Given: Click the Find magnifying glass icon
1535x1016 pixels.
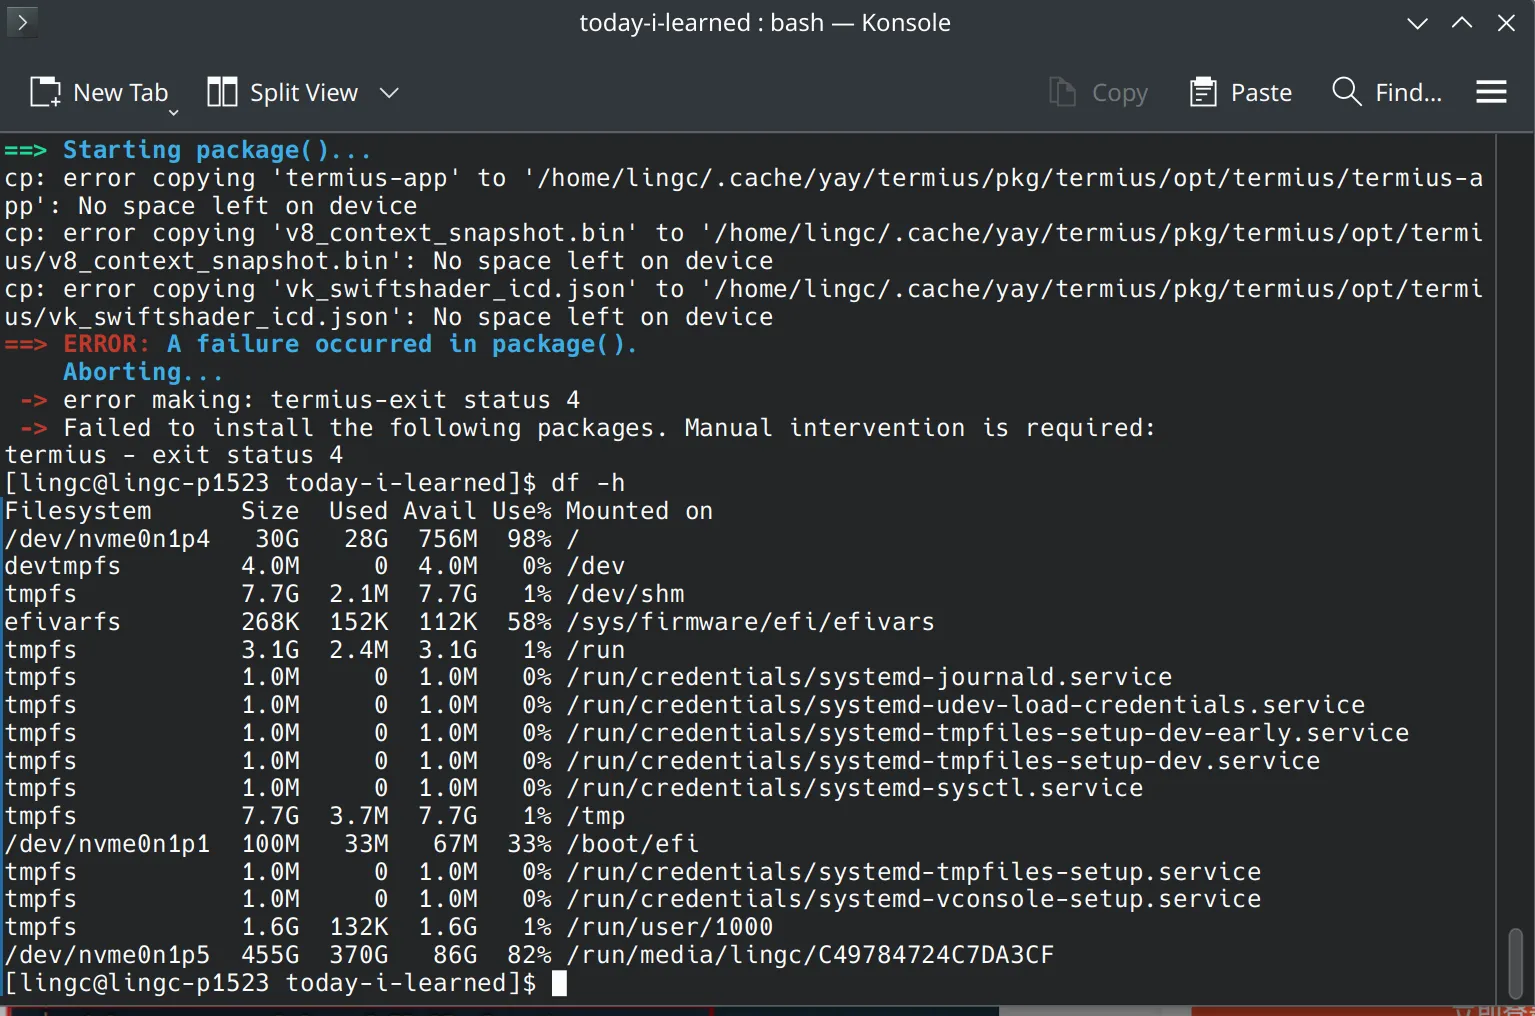Looking at the screenshot, I should tap(1346, 92).
